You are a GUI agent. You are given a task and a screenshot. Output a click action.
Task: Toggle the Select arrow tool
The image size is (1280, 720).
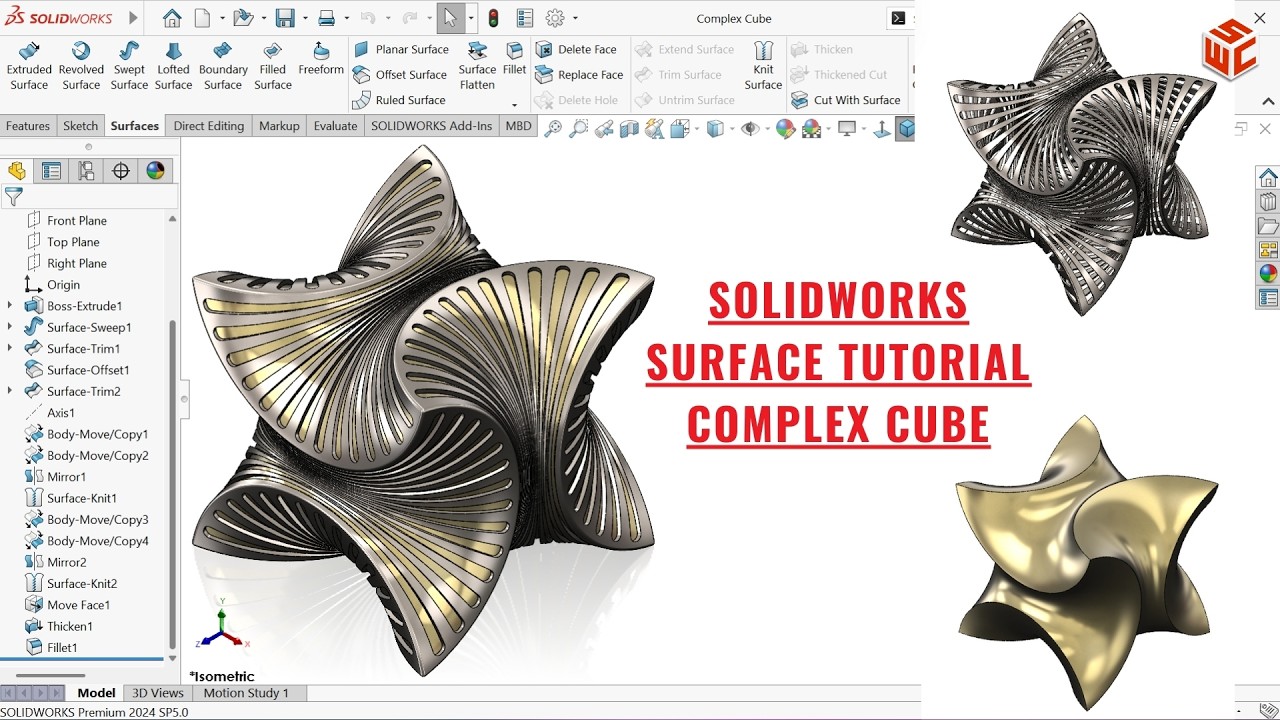pos(450,18)
